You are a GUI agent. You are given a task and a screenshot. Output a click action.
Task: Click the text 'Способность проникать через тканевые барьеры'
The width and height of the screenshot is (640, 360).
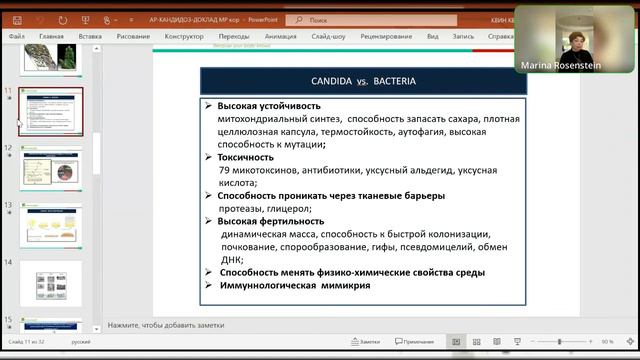pos(331,196)
